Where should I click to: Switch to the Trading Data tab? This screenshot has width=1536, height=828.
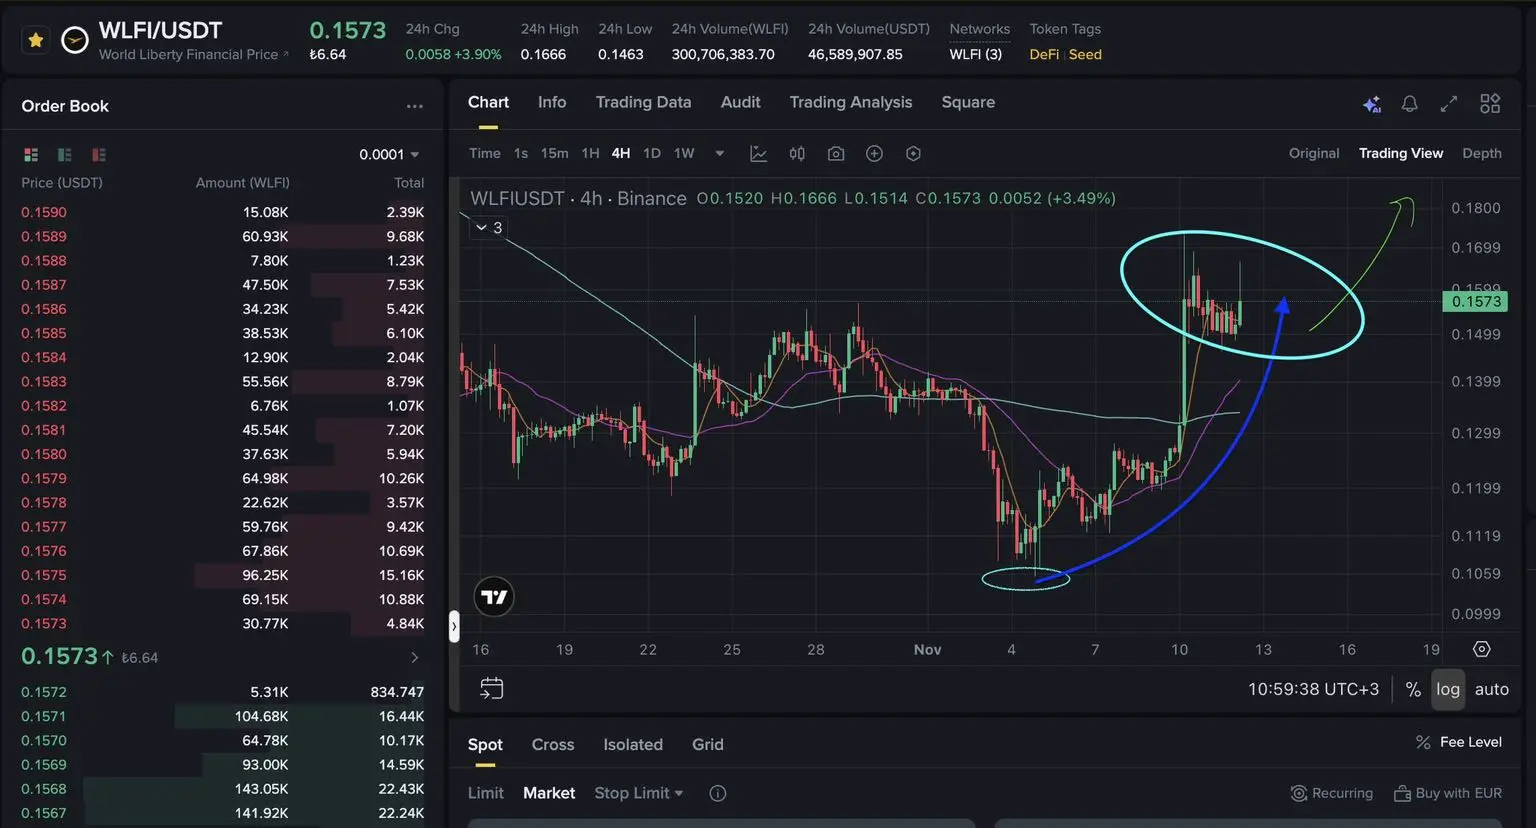(643, 102)
